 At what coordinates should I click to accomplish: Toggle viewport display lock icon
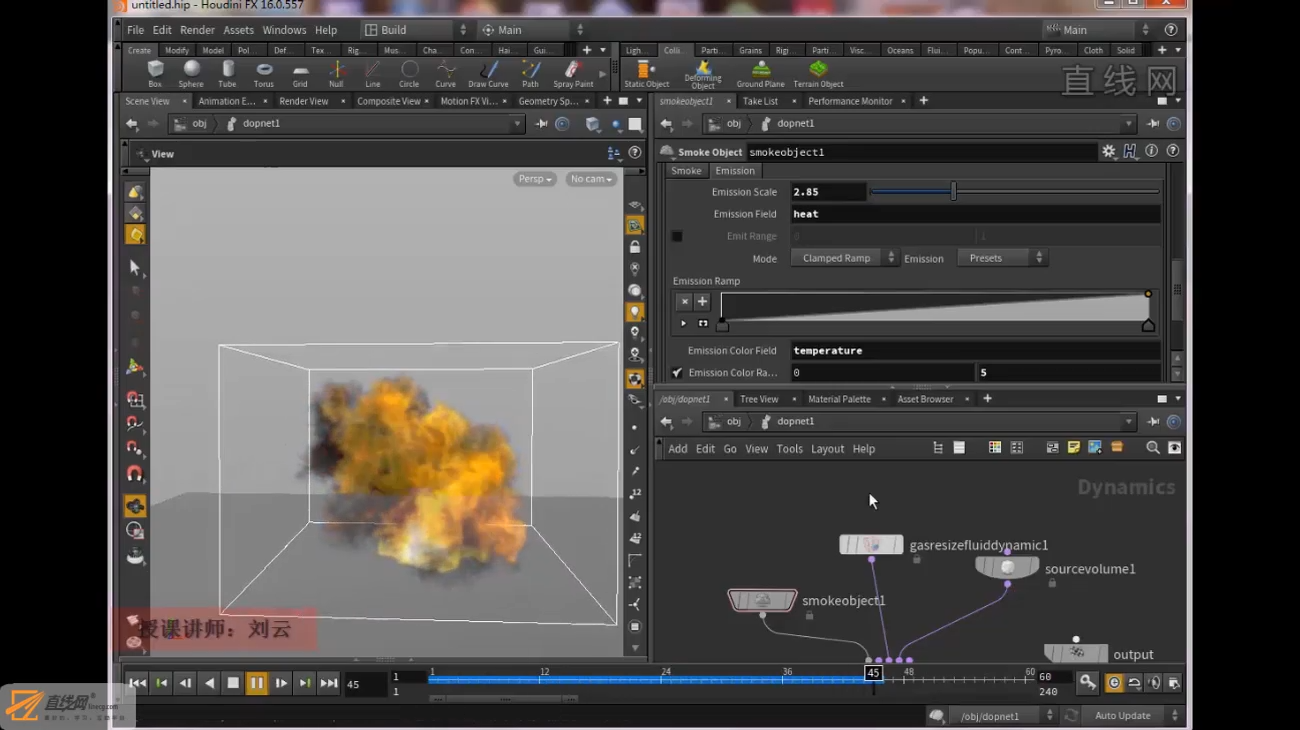(634, 247)
